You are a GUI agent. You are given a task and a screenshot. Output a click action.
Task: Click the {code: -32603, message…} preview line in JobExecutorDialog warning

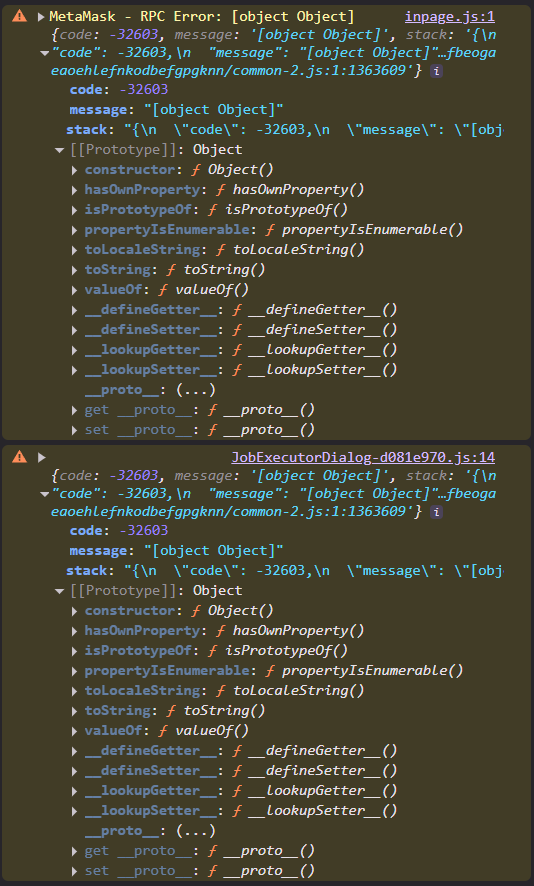click(273, 475)
